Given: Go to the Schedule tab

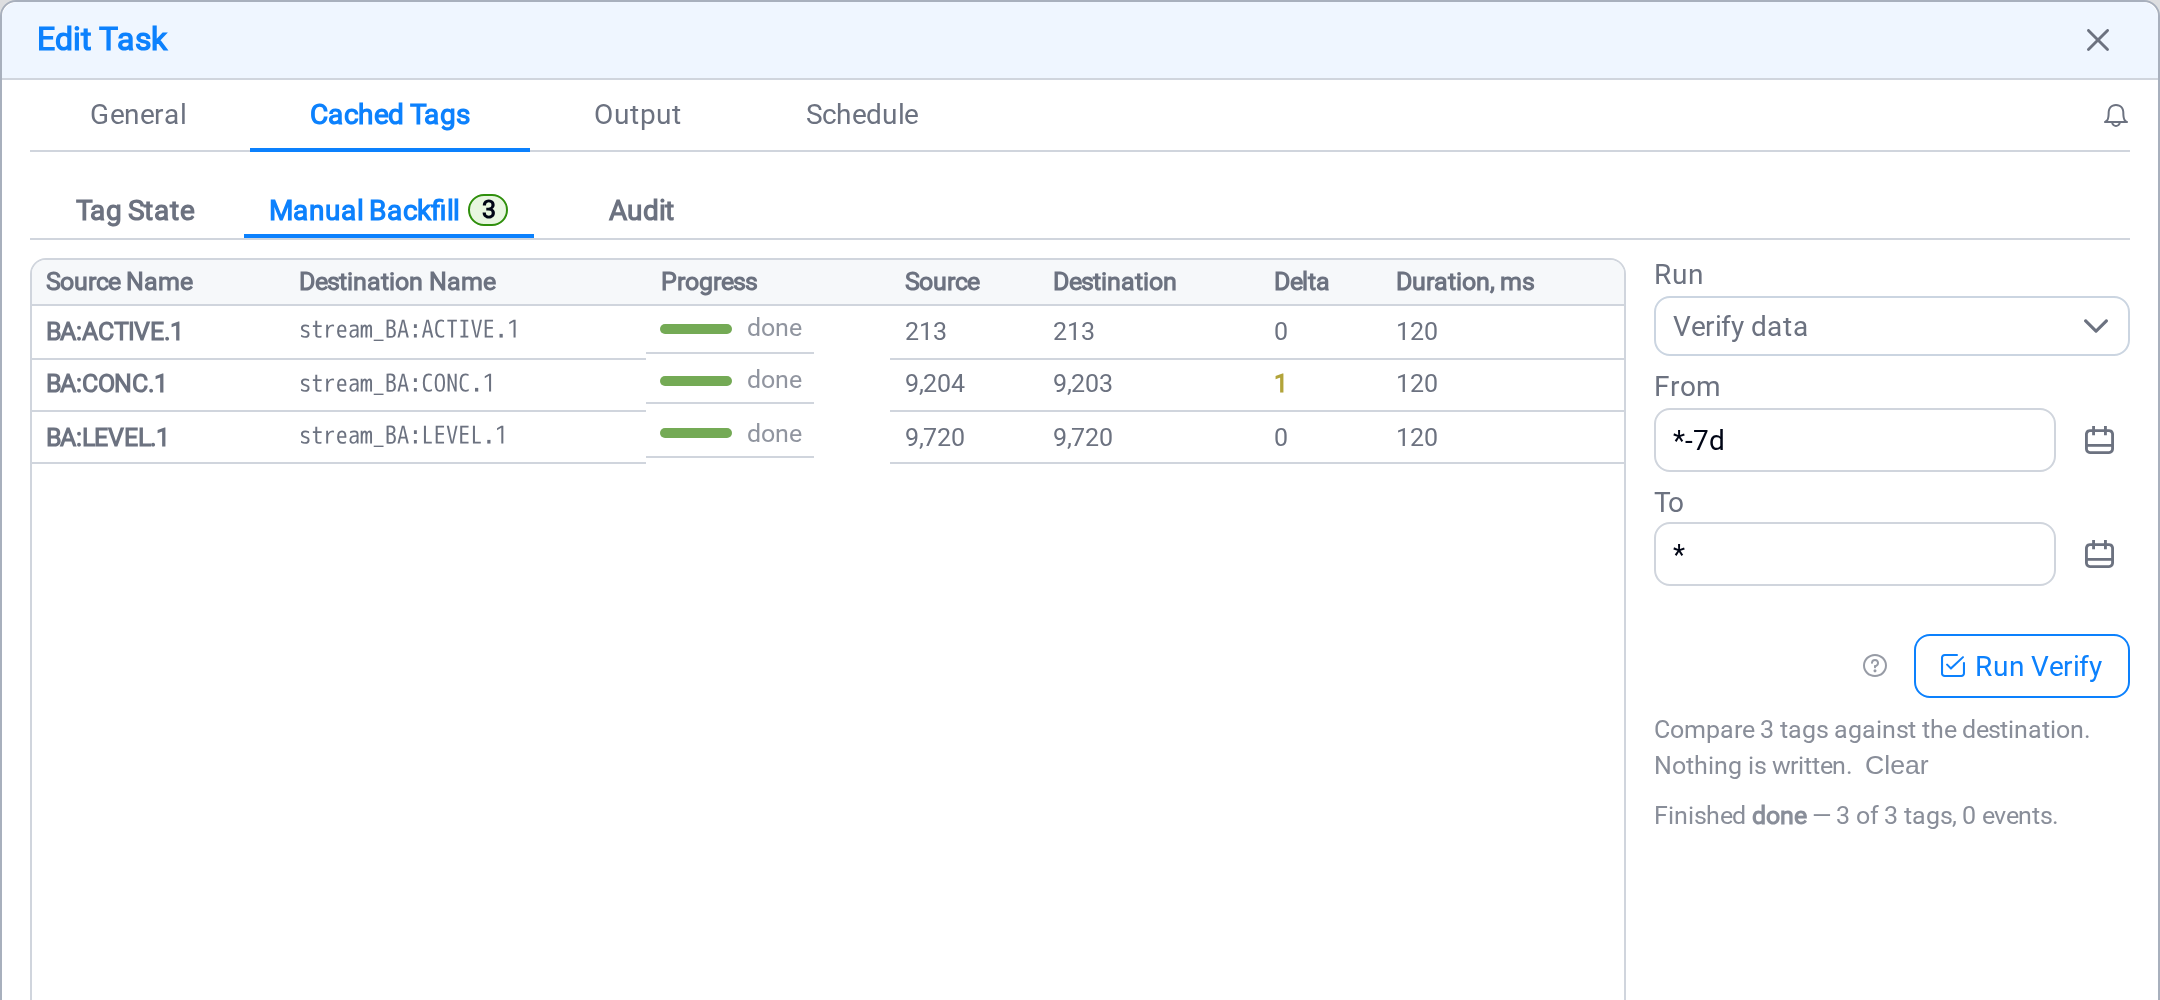Looking at the screenshot, I should tap(862, 115).
